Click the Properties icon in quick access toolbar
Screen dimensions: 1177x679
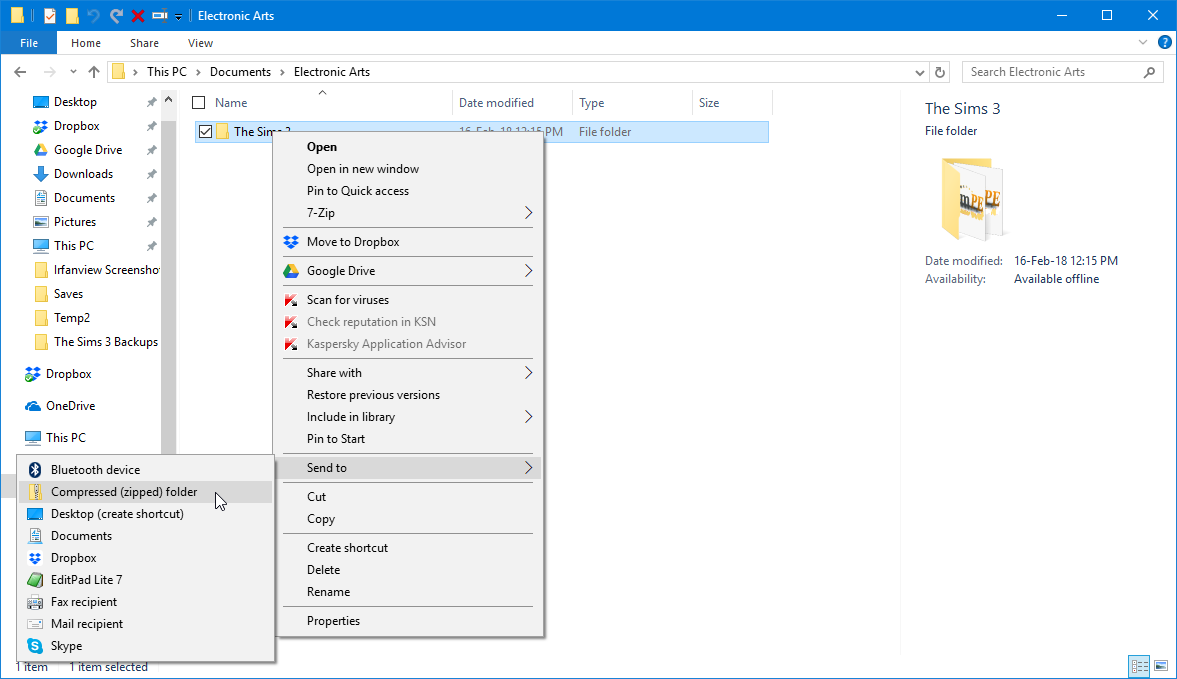tap(50, 16)
